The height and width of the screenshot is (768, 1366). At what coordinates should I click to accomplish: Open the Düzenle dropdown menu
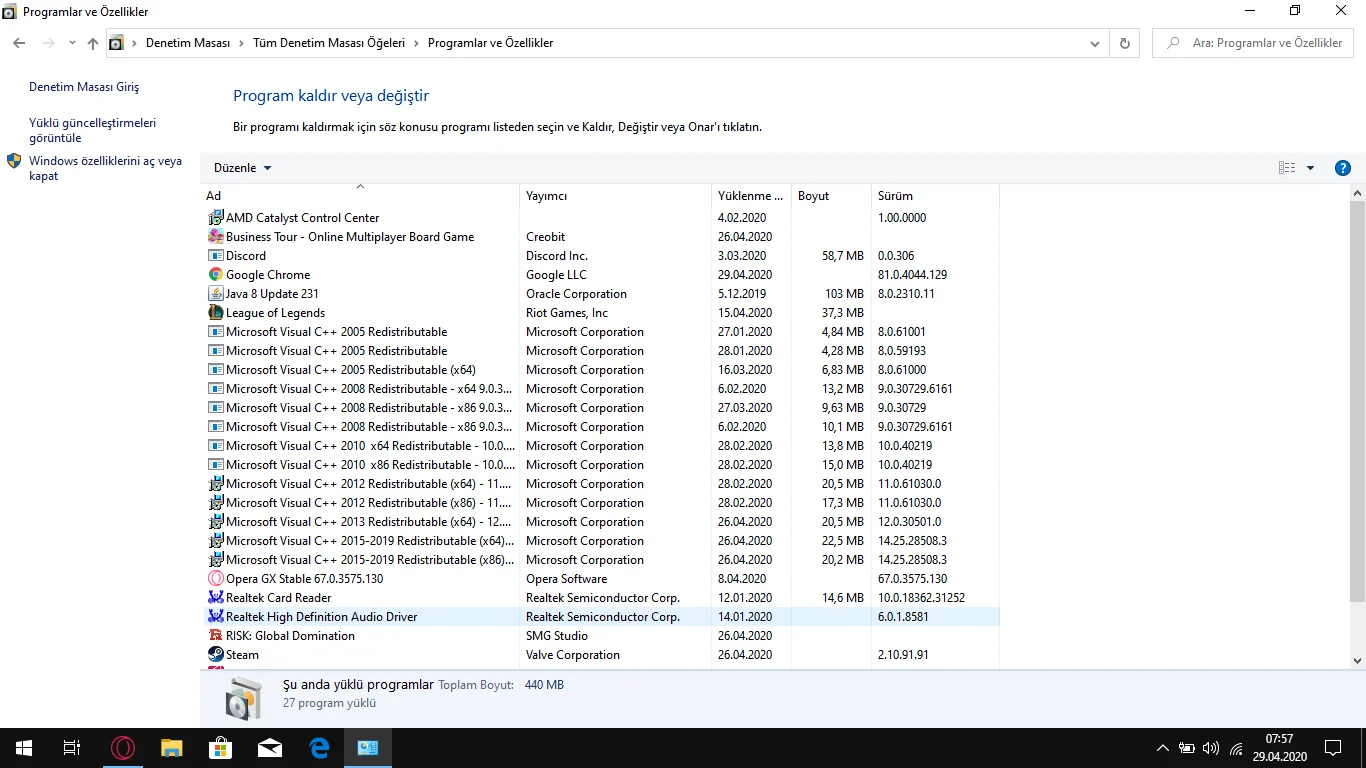[x=242, y=168]
